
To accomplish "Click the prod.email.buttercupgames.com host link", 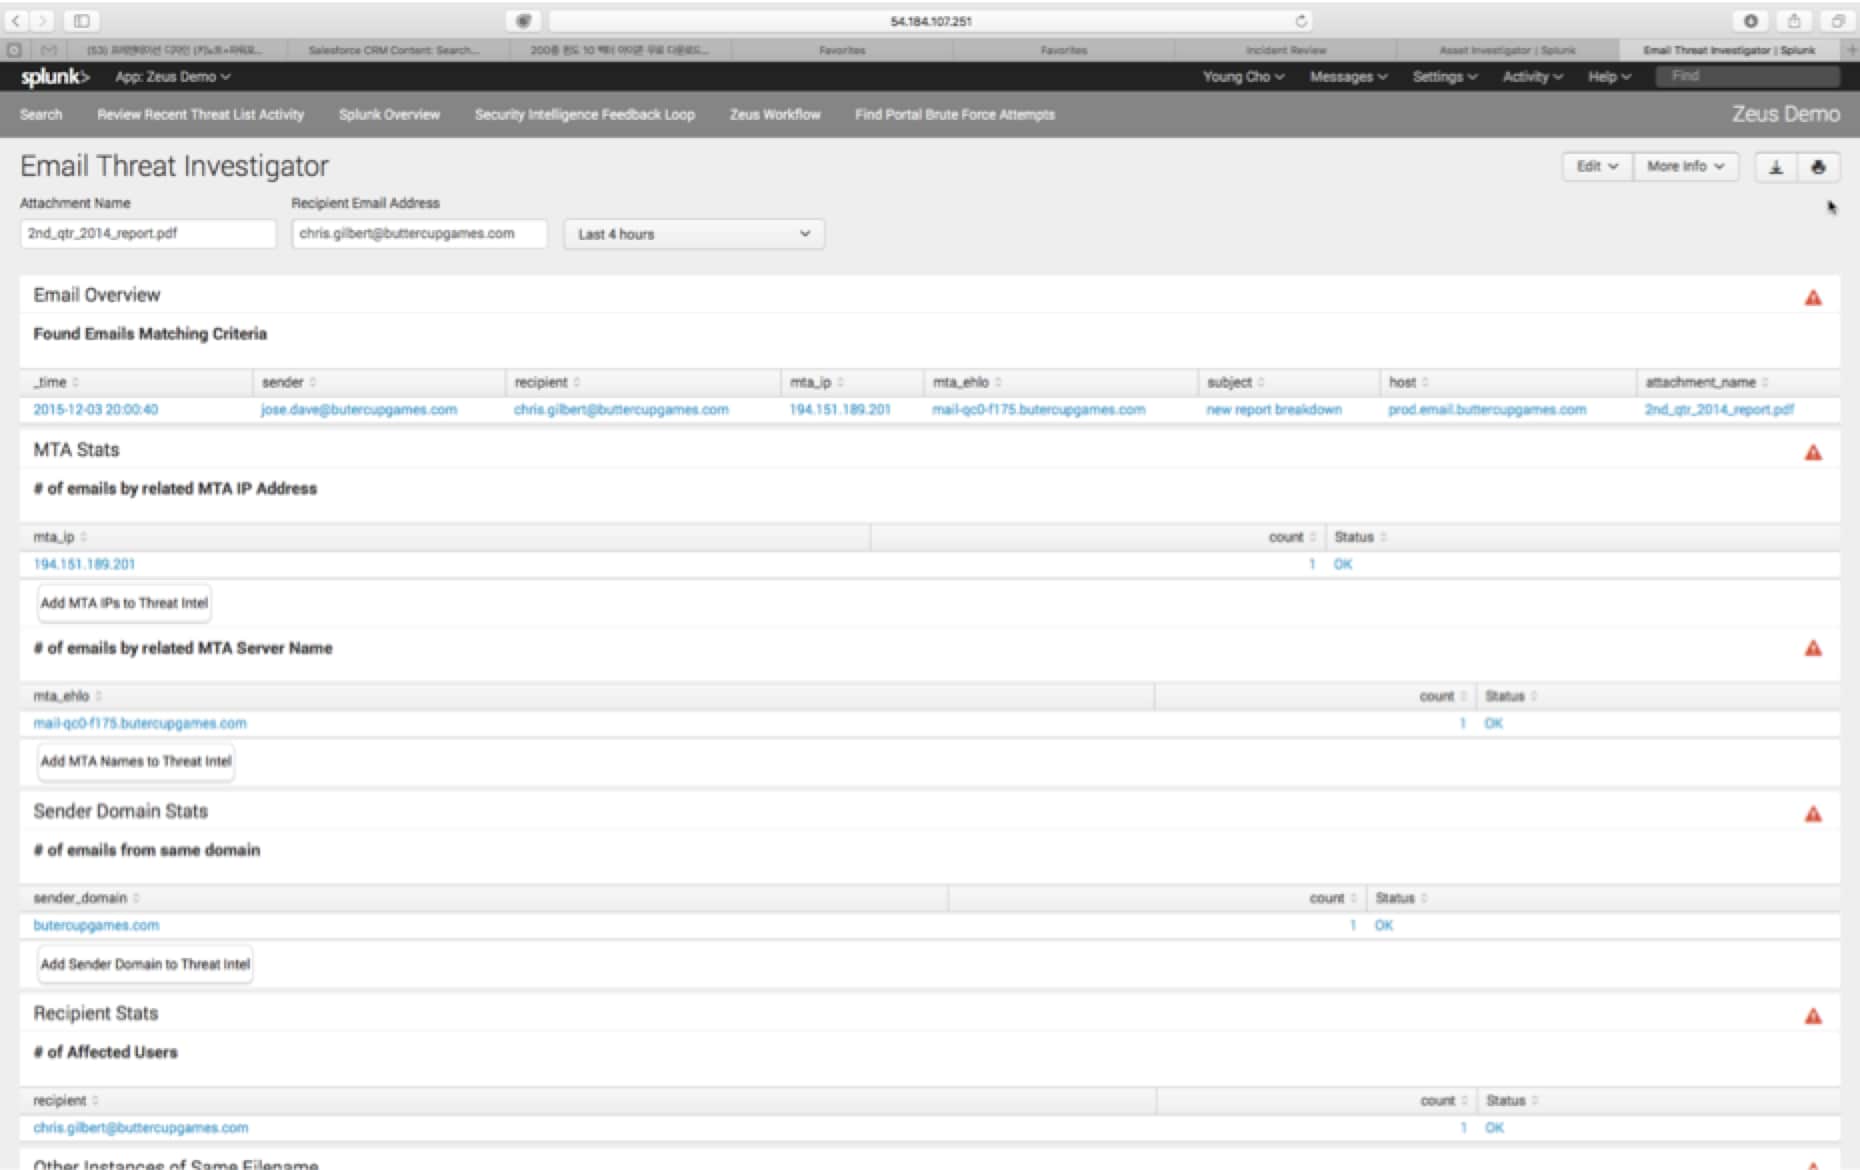I will click(1487, 410).
